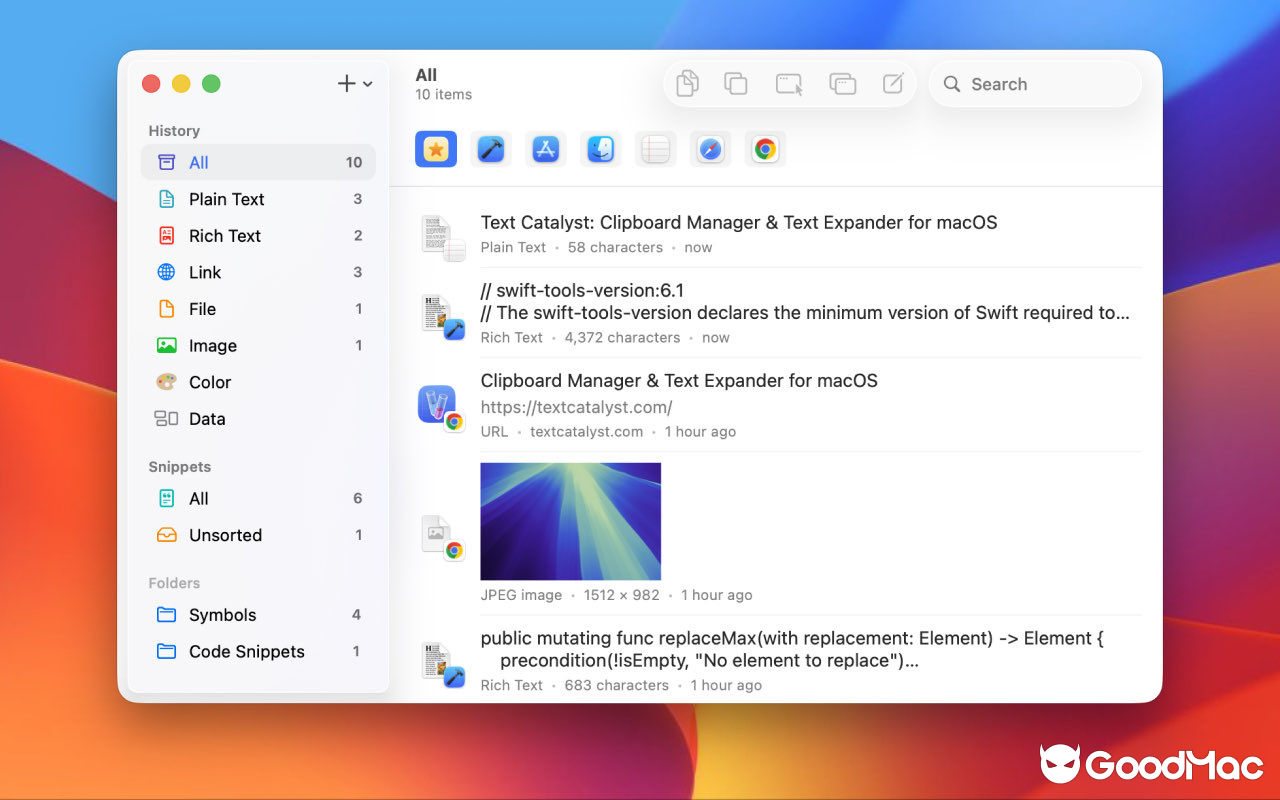Viewport: 1280px width, 800px height.
Task: Filter clipboard items by Google Chrome
Action: click(x=765, y=147)
